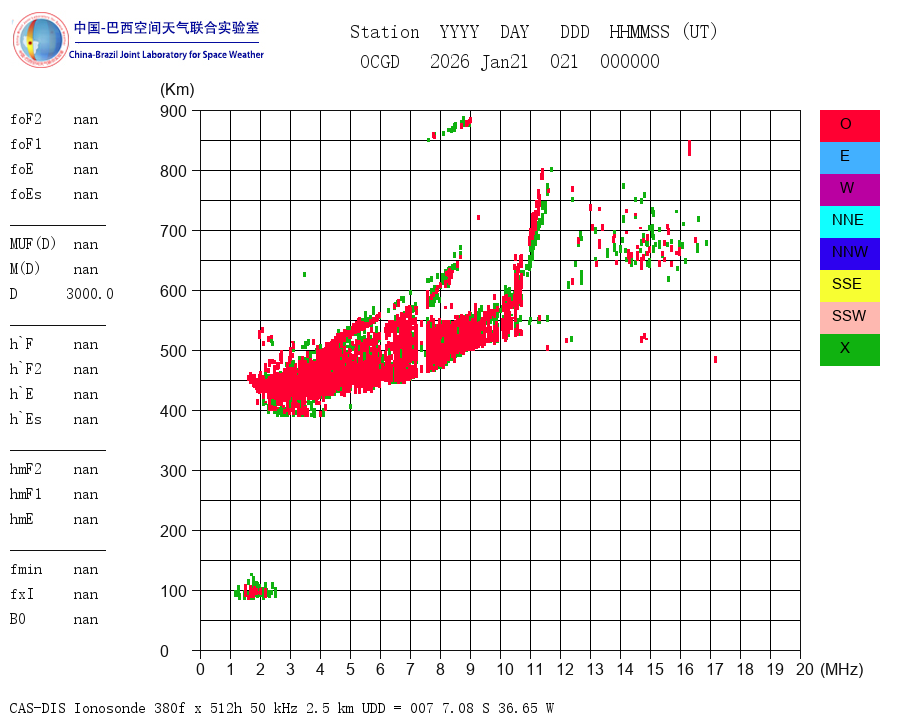Click the fxI parameter label
900x720 pixels.
pyautogui.click(x=22, y=594)
